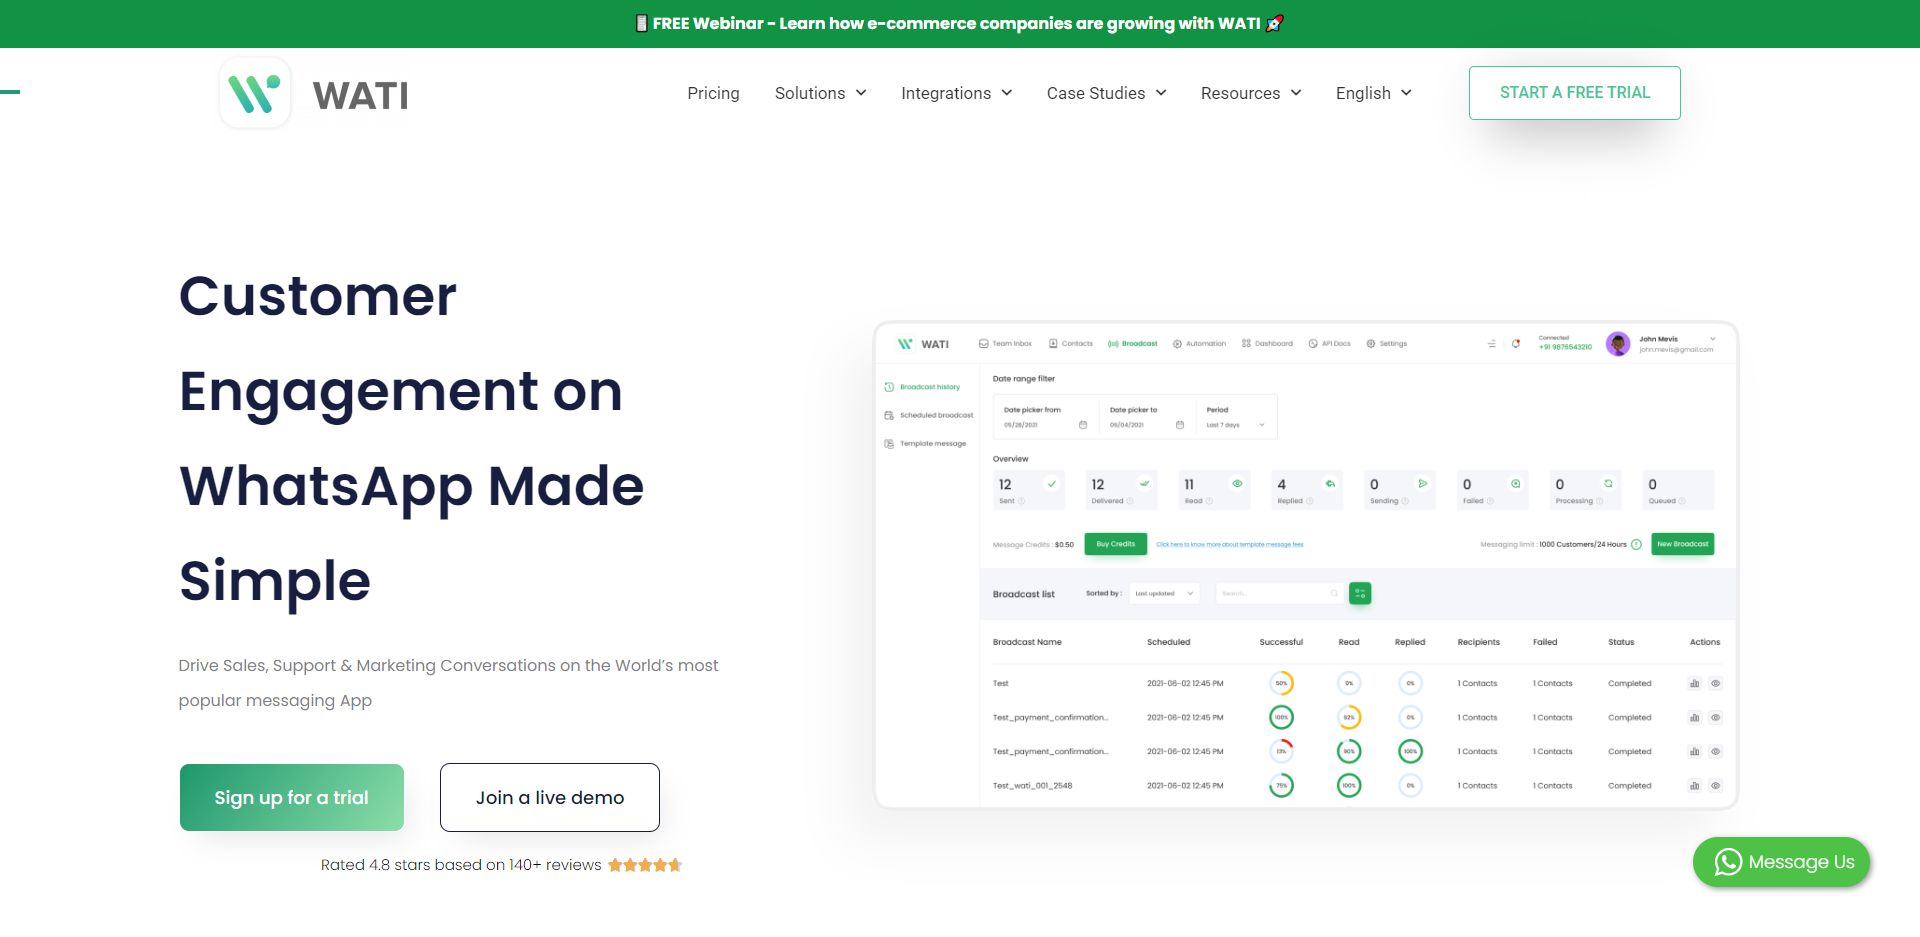This screenshot has width=1920, height=937.
Task: Toggle eye icon in row with 13% successful
Action: (x=1715, y=752)
